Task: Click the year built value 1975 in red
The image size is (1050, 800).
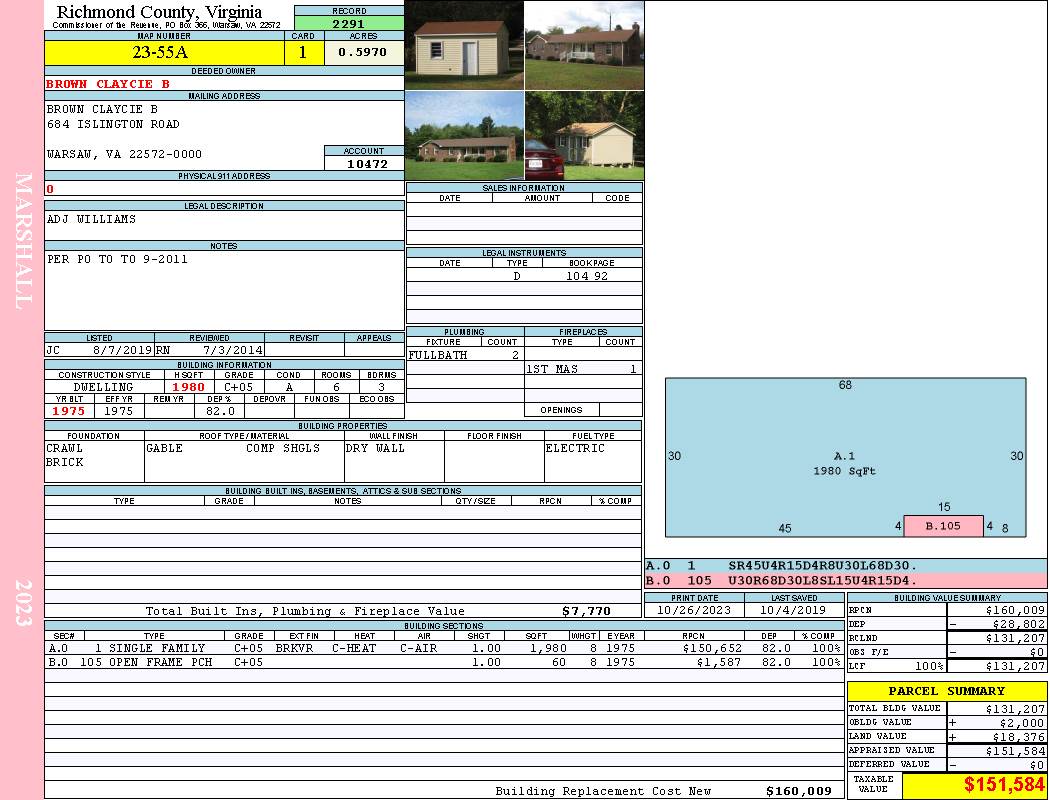Action: 69,411
